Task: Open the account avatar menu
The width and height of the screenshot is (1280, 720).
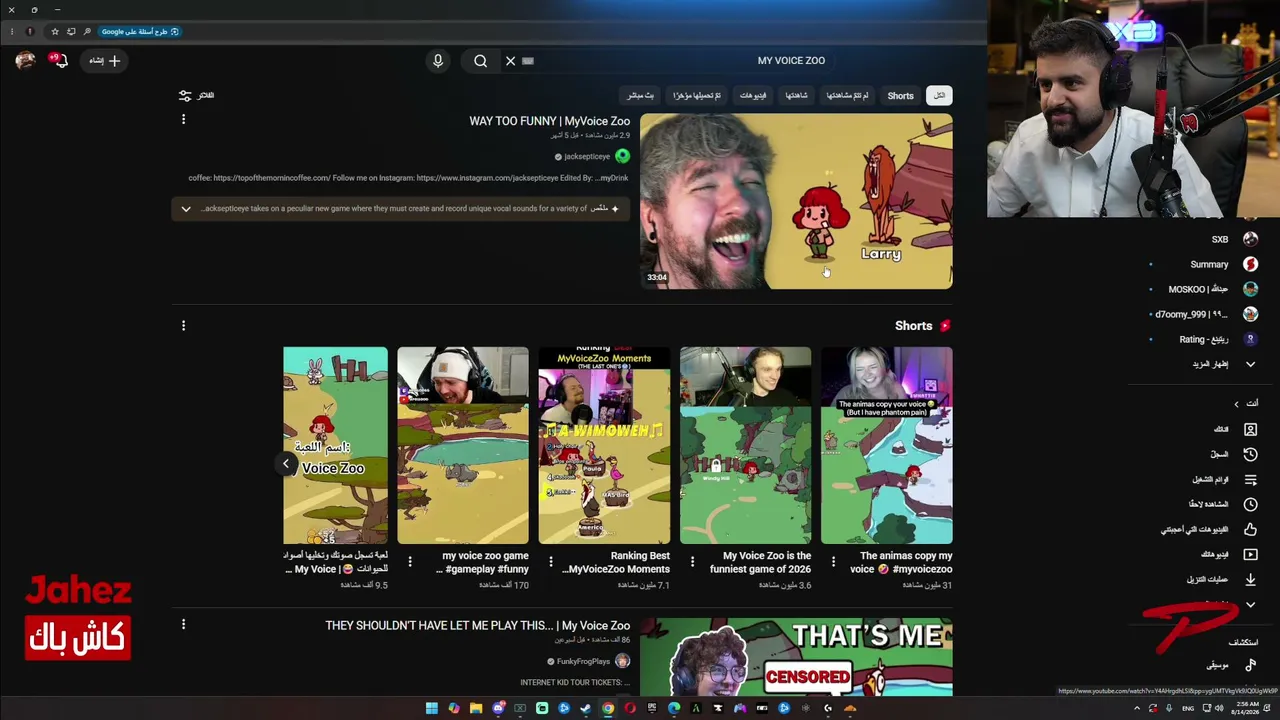Action: pos(25,61)
